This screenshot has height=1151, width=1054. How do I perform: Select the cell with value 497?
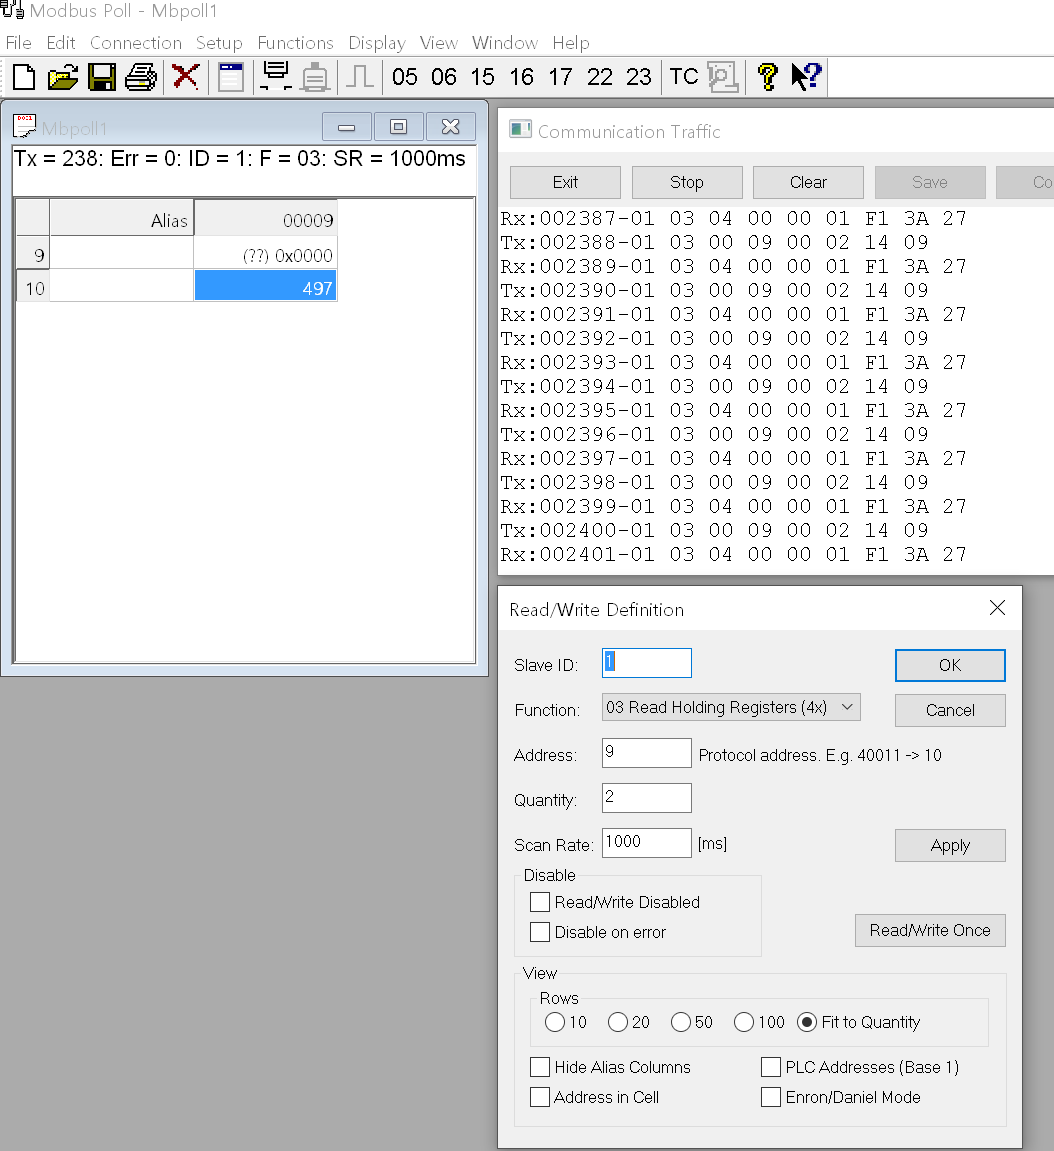click(x=266, y=286)
